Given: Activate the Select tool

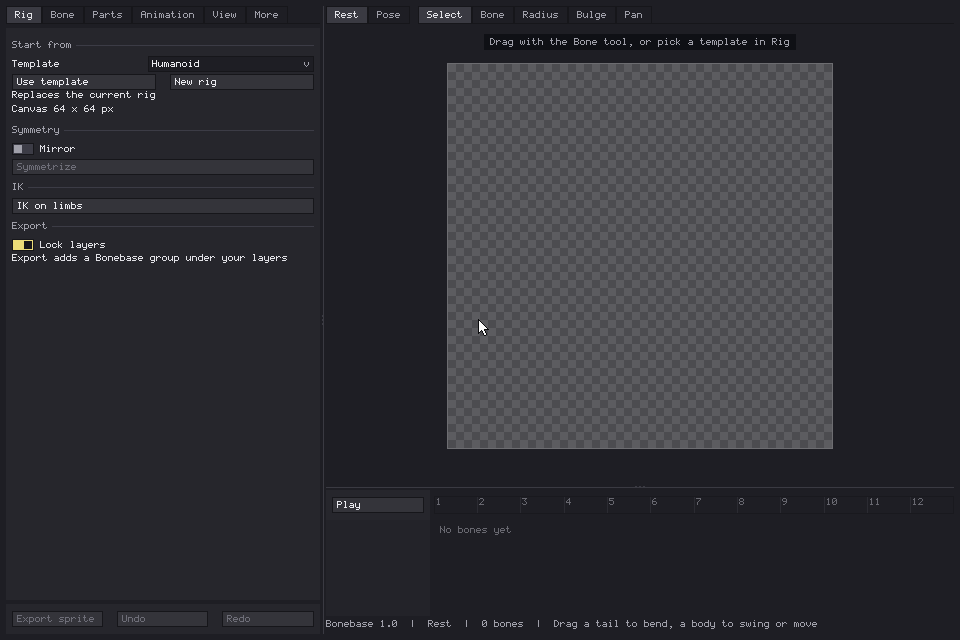Looking at the screenshot, I should [444, 15].
